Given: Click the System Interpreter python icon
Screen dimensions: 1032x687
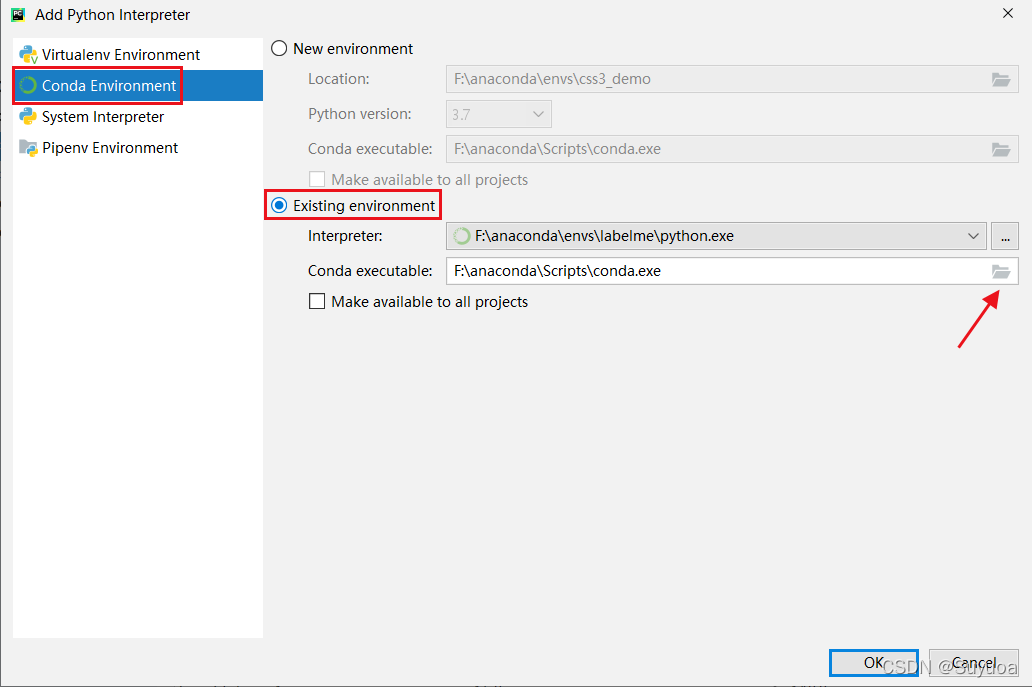Looking at the screenshot, I should (x=28, y=117).
